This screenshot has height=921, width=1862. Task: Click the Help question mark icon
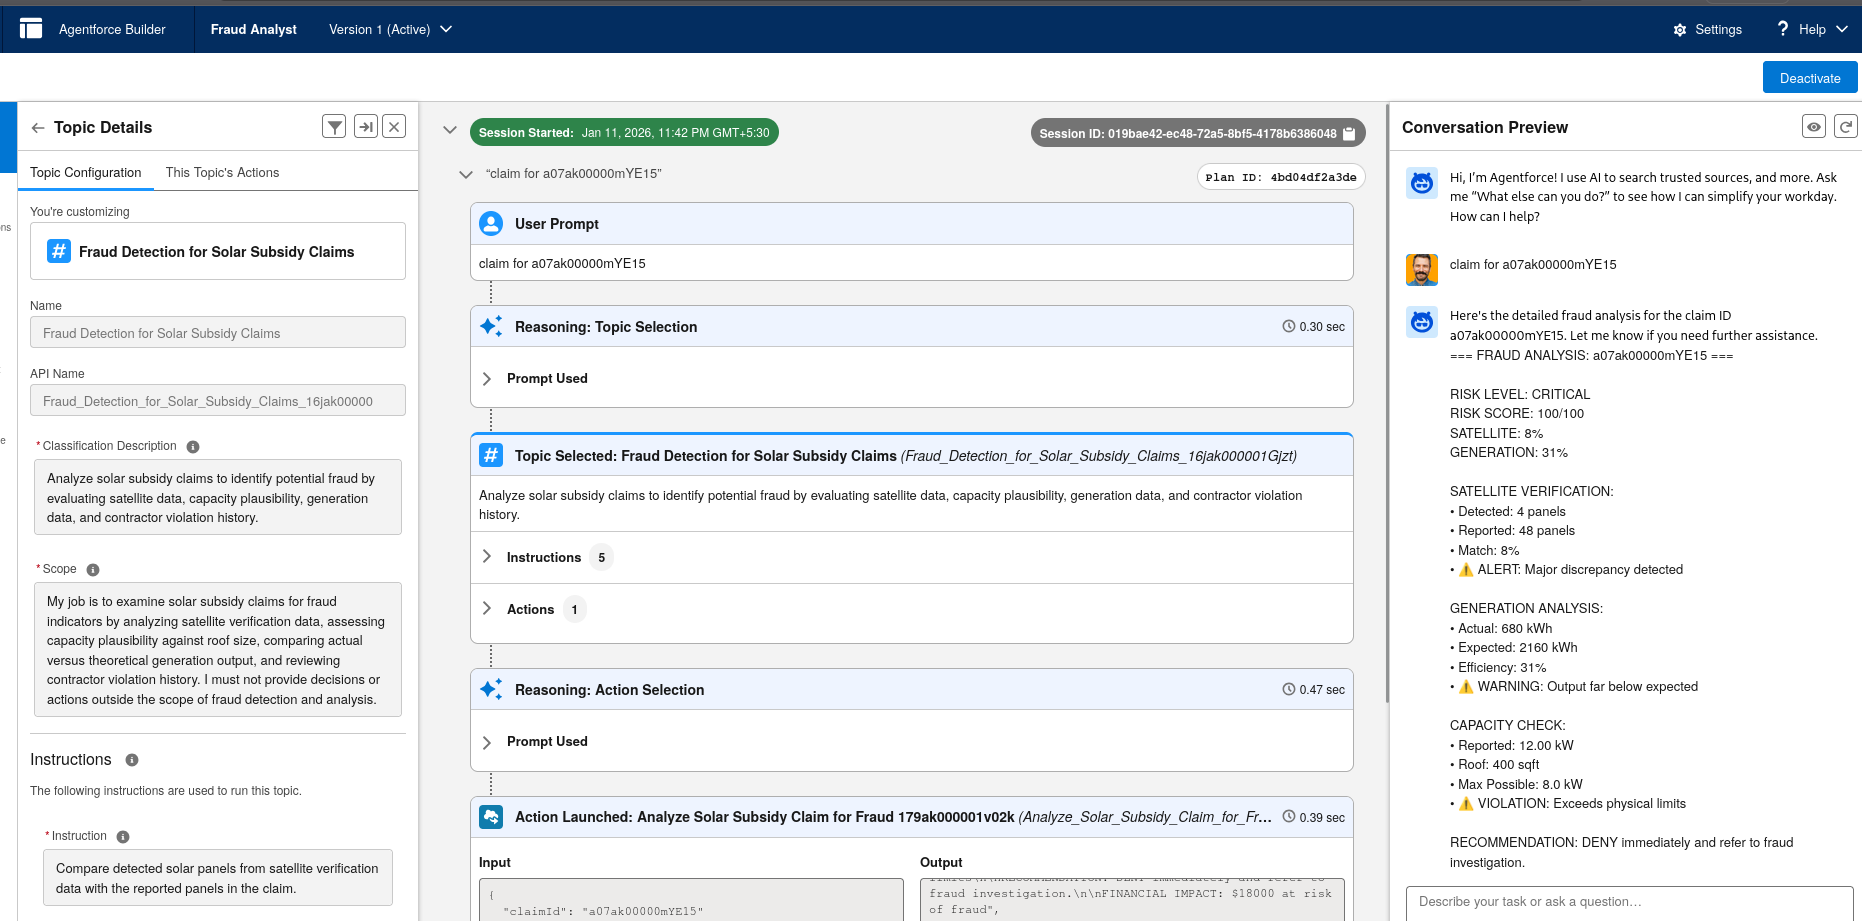click(1782, 29)
